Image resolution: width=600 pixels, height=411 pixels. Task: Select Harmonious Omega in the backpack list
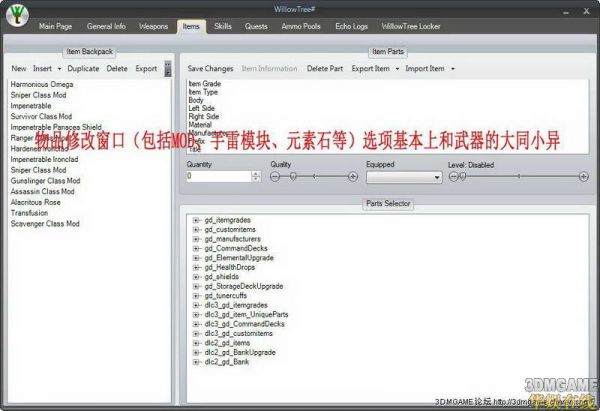tap(44, 83)
